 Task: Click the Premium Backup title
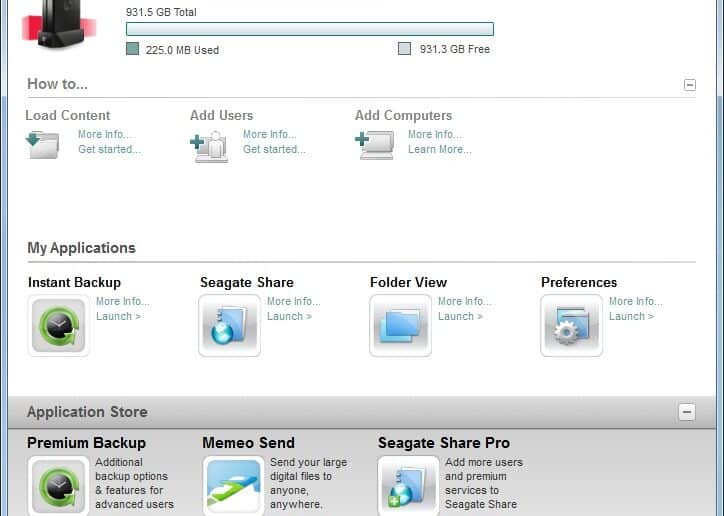pos(86,443)
